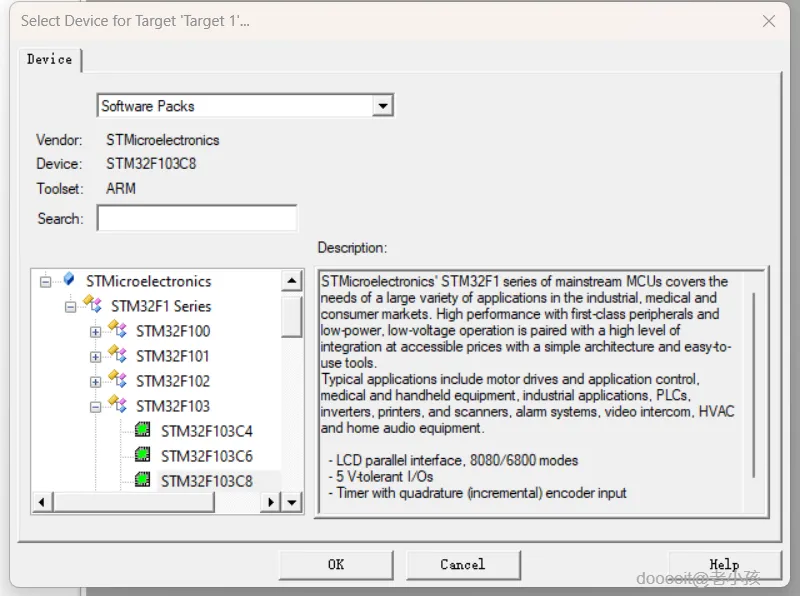Expand the STM32F101 node

[x=95, y=357]
